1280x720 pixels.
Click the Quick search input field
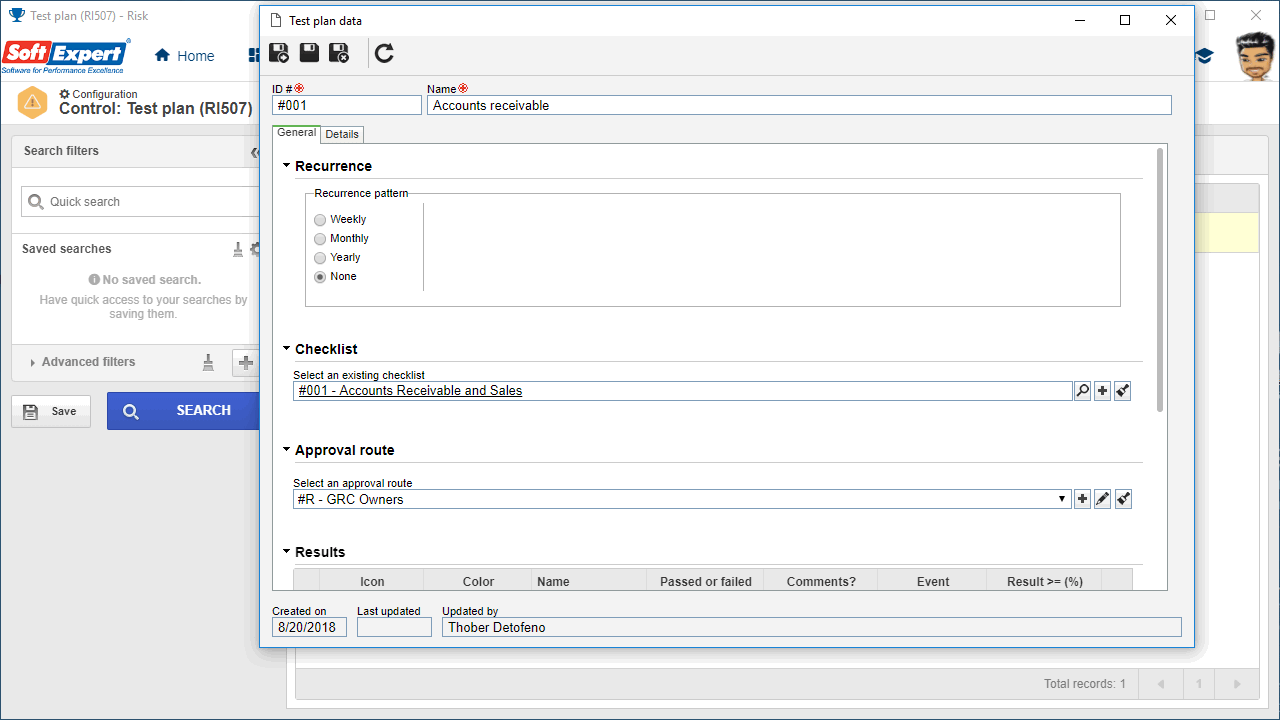click(141, 201)
